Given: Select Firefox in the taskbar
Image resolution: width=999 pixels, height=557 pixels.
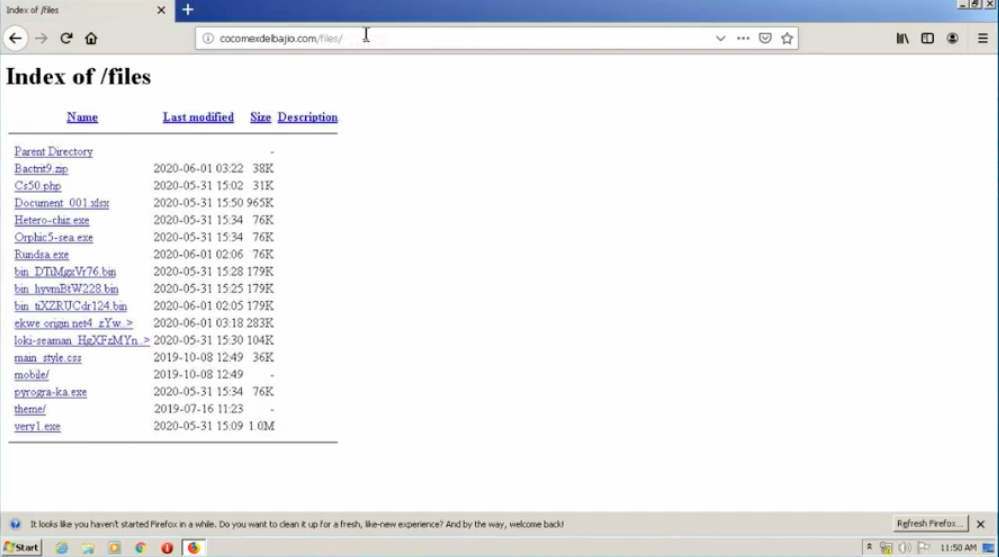Looking at the screenshot, I should [x=194, y=547].
